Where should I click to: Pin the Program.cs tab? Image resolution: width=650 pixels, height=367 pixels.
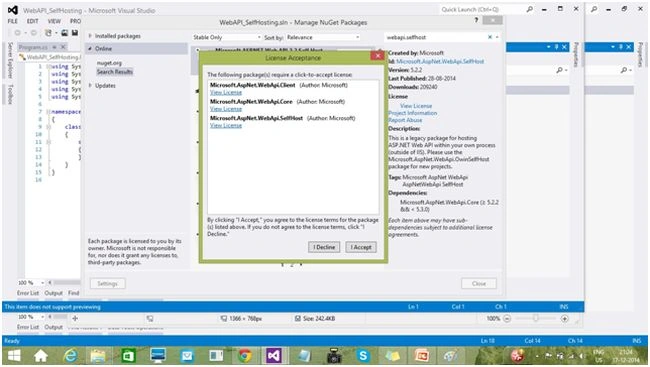[x=54, y=47]
